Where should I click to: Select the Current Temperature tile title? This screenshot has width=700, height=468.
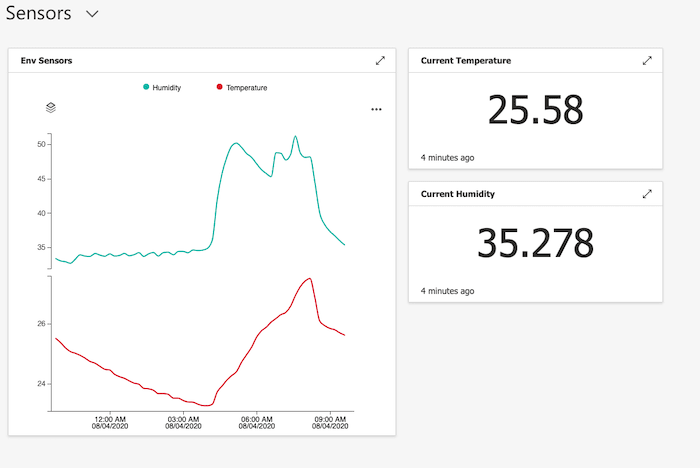466,61
